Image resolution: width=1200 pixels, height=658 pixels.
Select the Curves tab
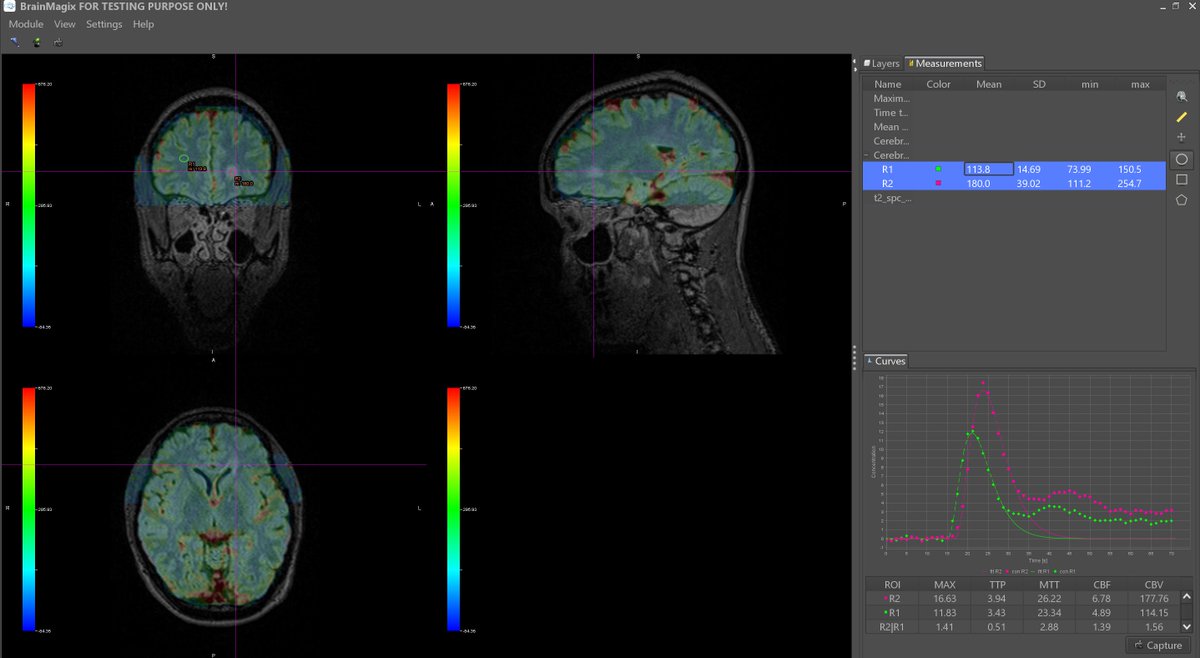click(x=886, y=361)
